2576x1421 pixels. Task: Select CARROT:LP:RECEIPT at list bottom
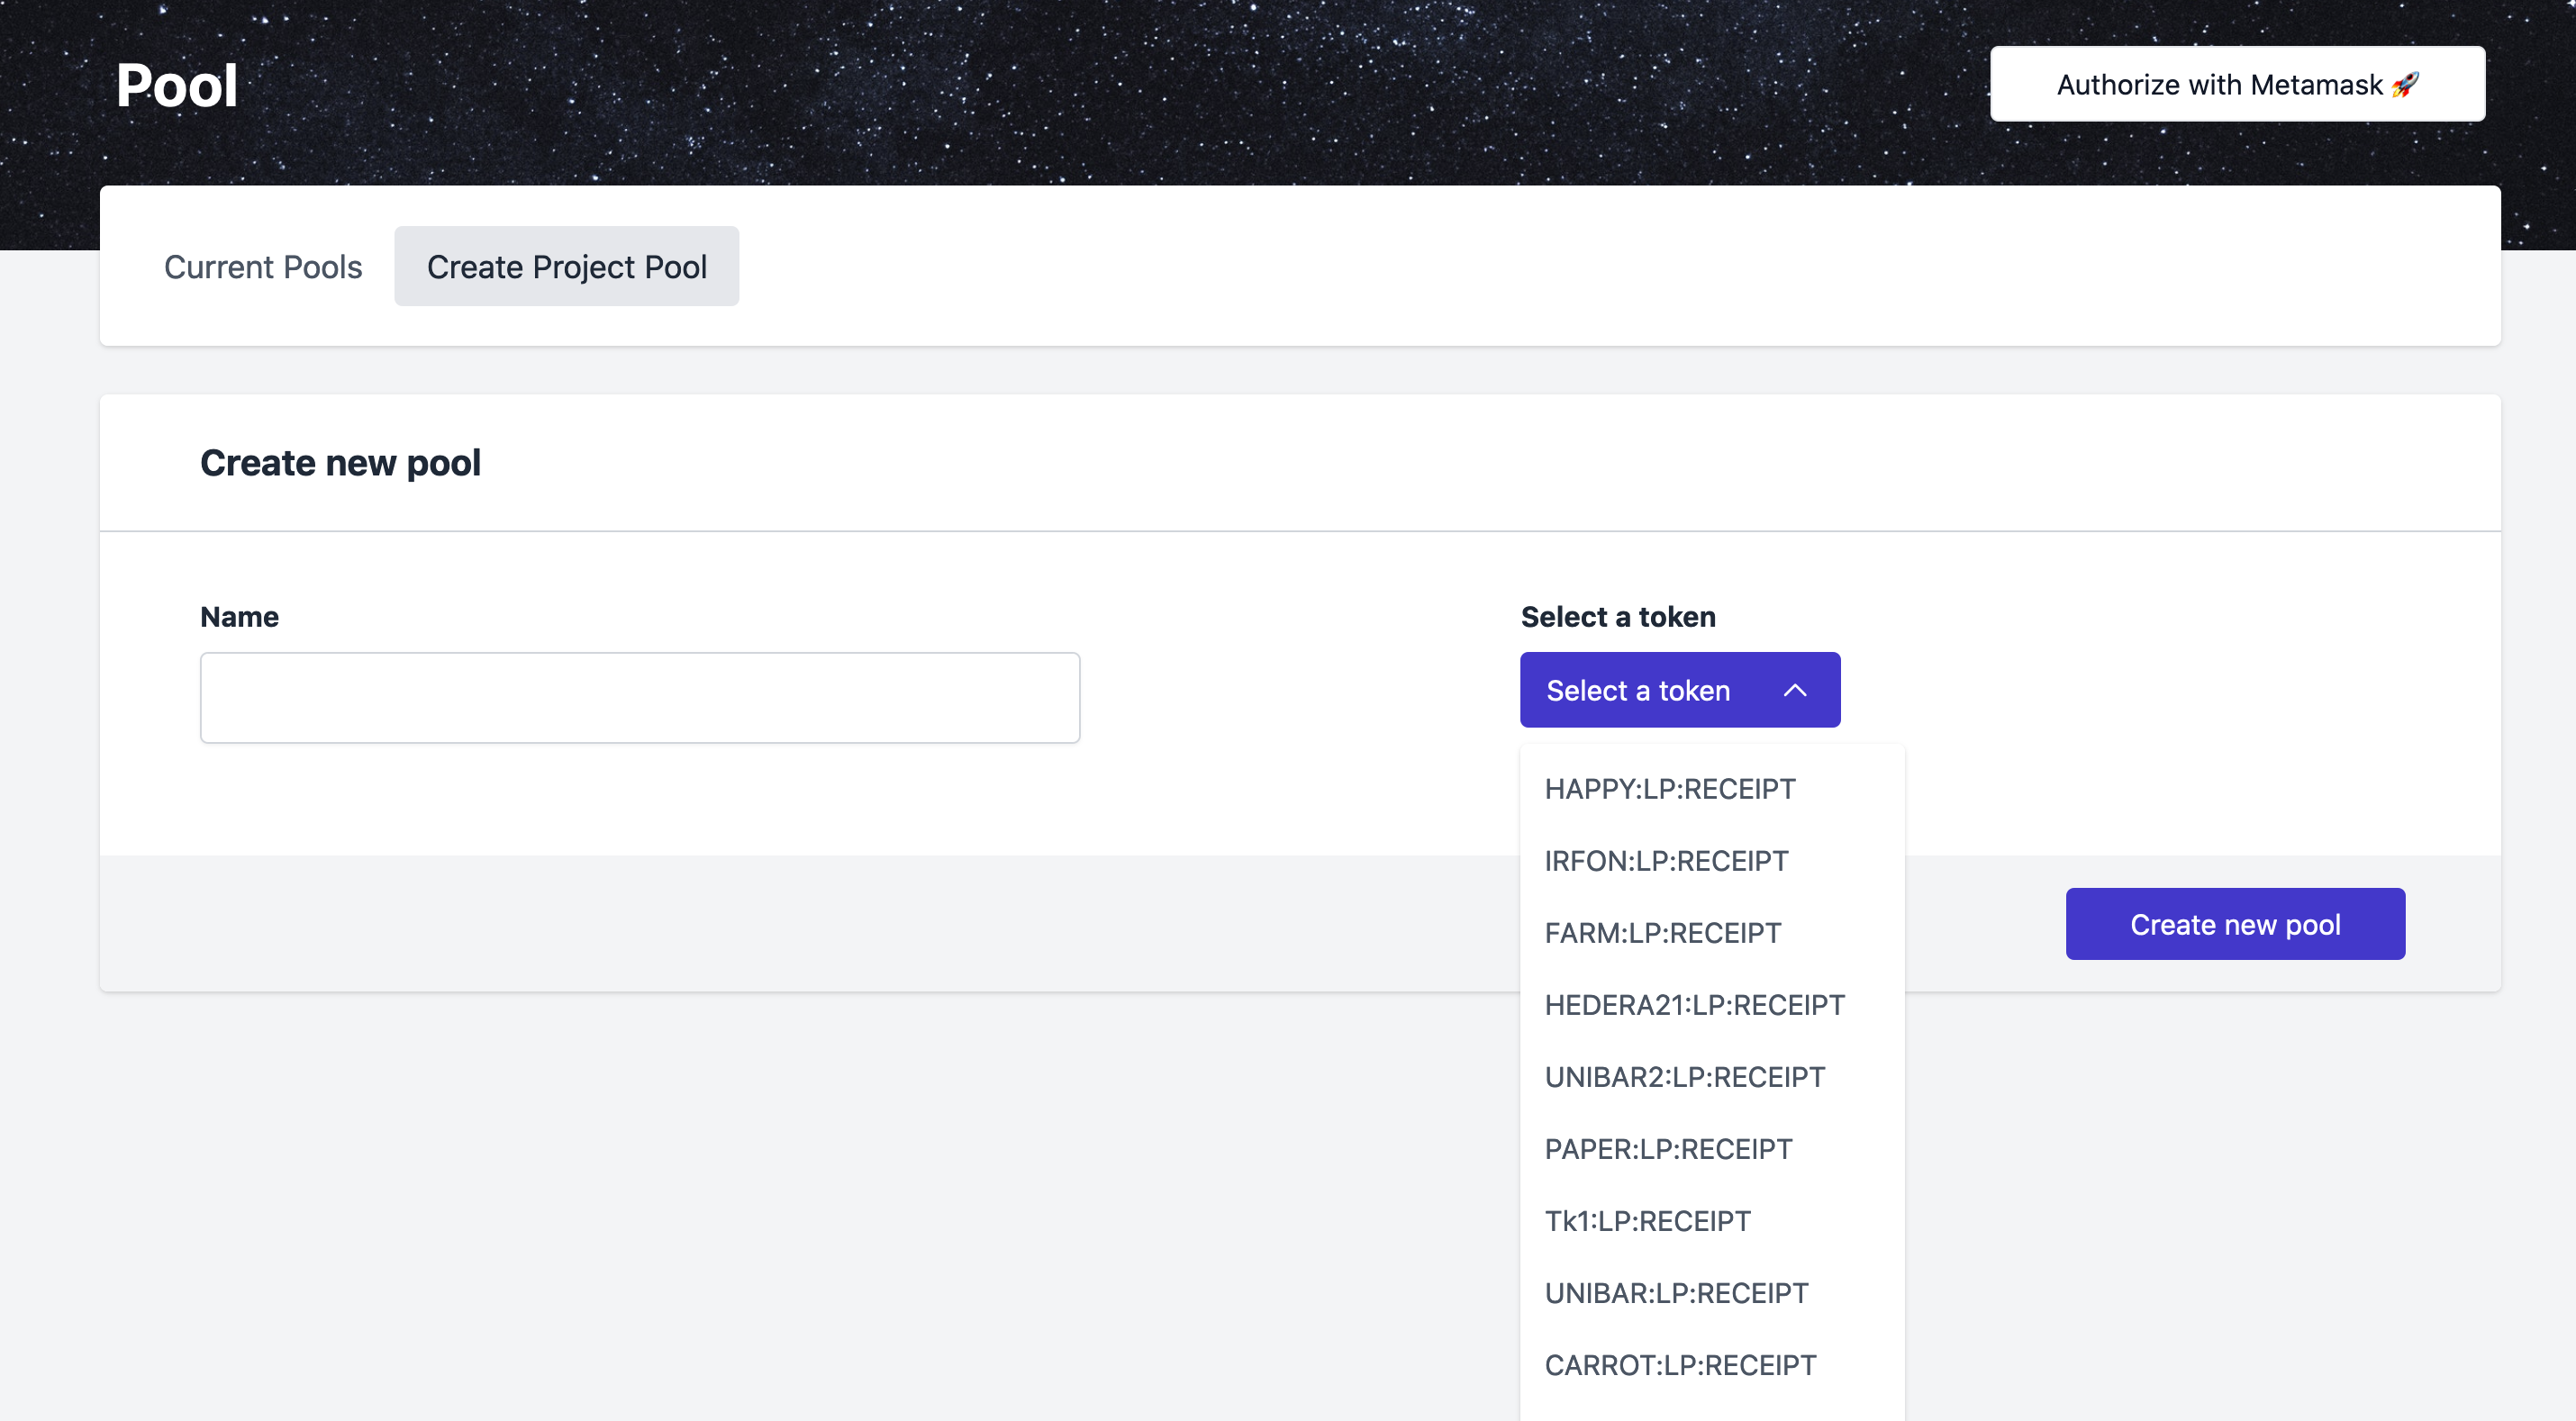pyautogui.click(x=1680, y=1365)
